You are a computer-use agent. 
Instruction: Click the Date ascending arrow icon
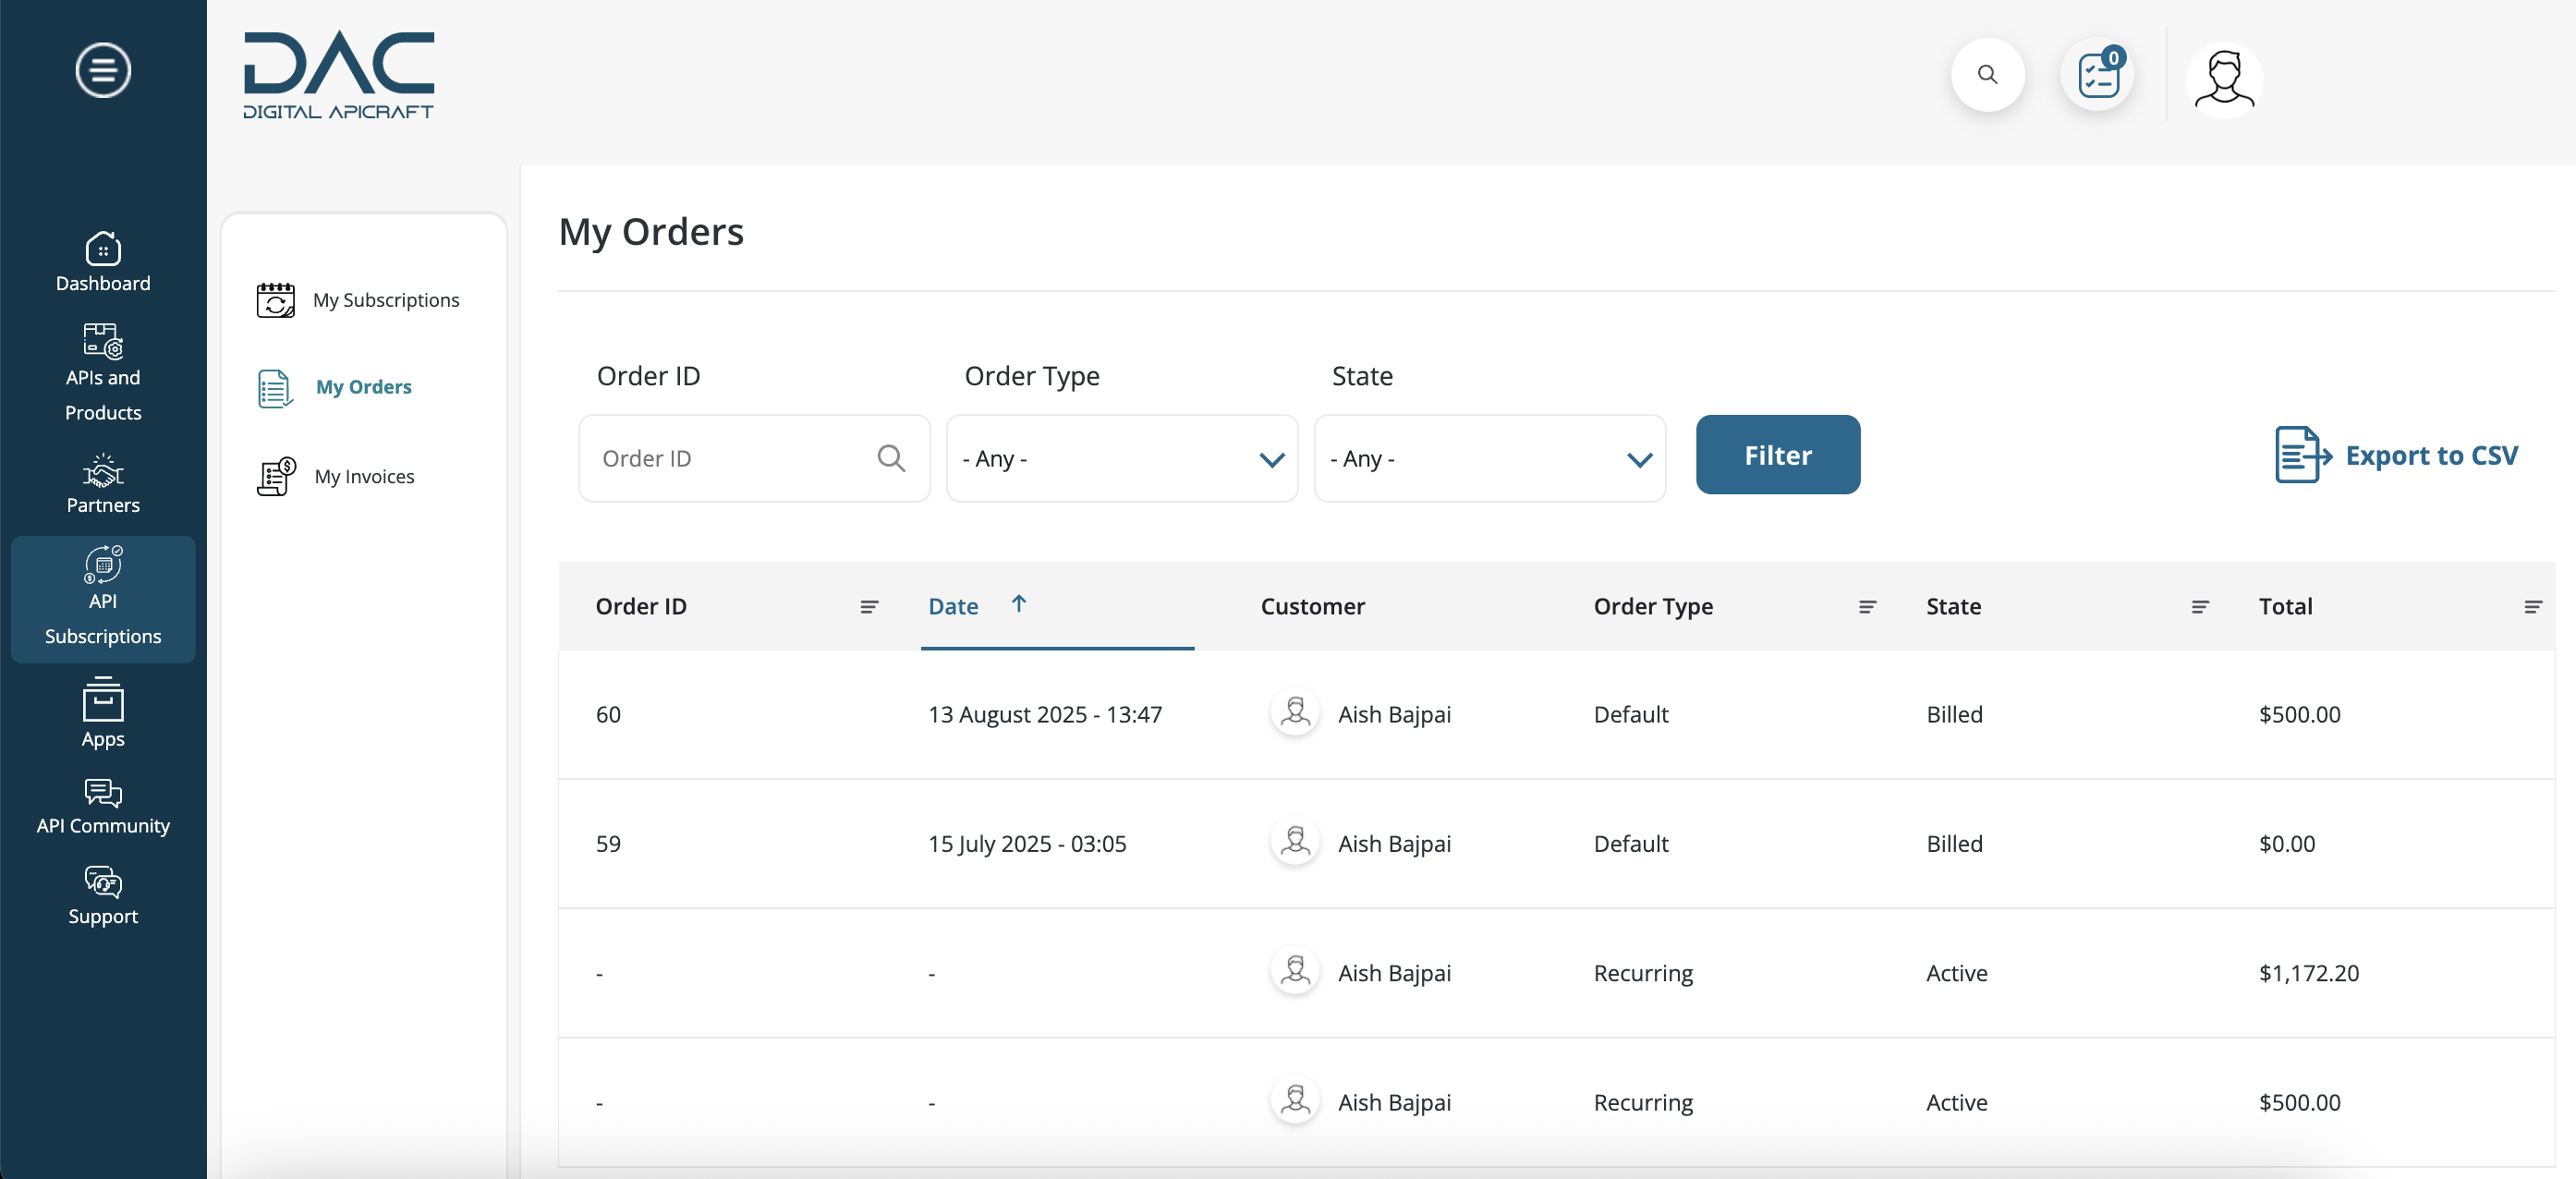[x=1018, y=603]
